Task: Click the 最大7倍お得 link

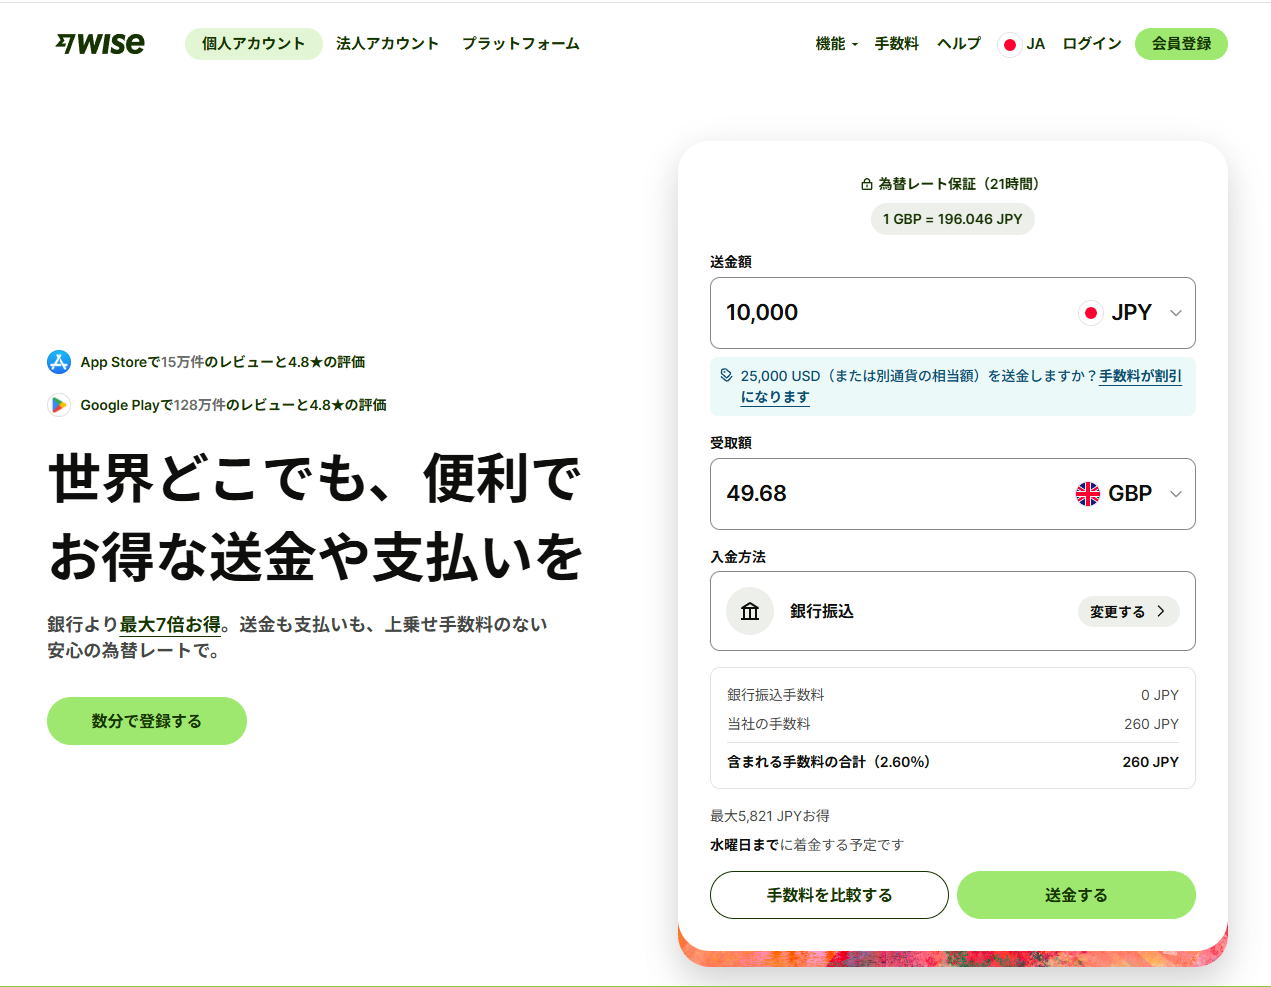Action: point(170,625)
